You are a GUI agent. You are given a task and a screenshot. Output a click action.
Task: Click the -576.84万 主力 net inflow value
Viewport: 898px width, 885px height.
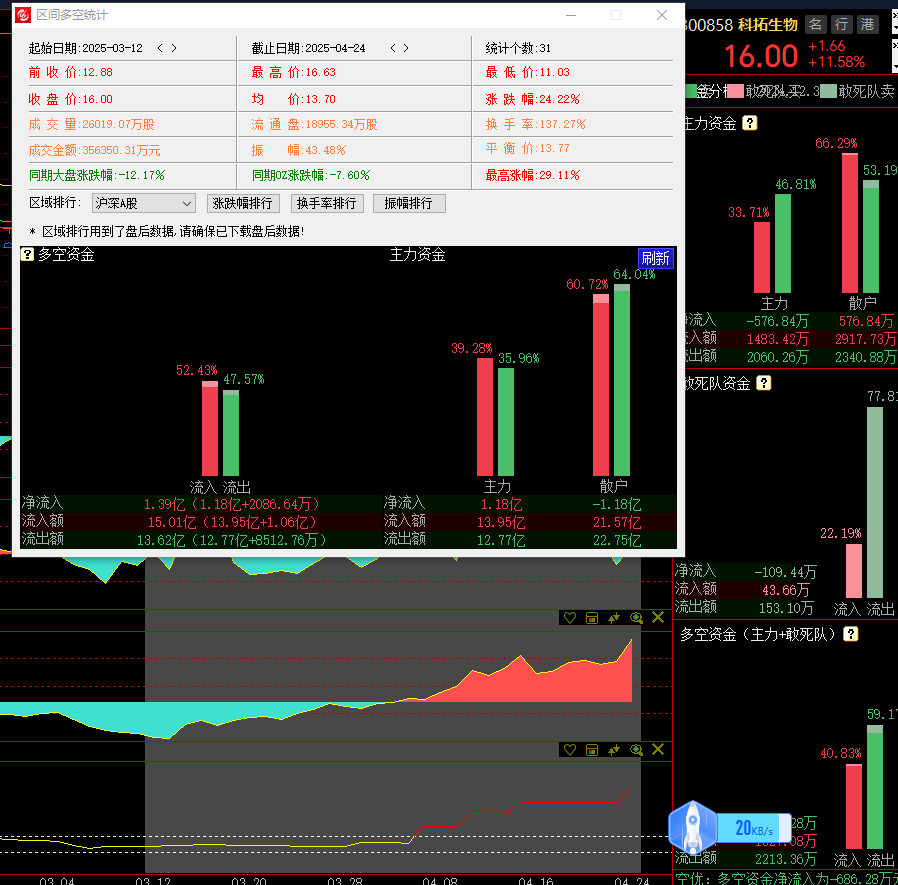pos(777,321)
